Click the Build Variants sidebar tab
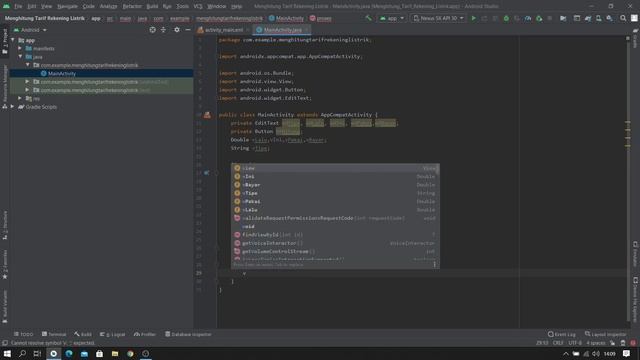640x360 pixels. [x=5, y=306]
